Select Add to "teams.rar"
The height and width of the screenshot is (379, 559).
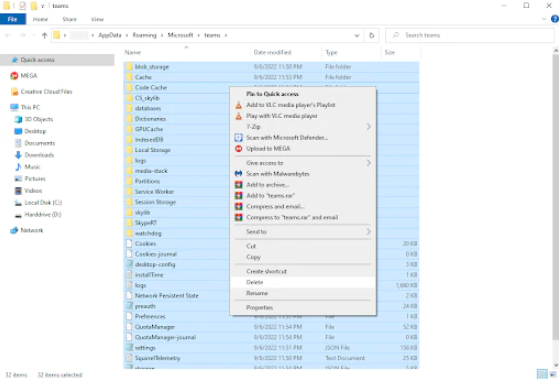pyautogui.click(x=303, y=196)
